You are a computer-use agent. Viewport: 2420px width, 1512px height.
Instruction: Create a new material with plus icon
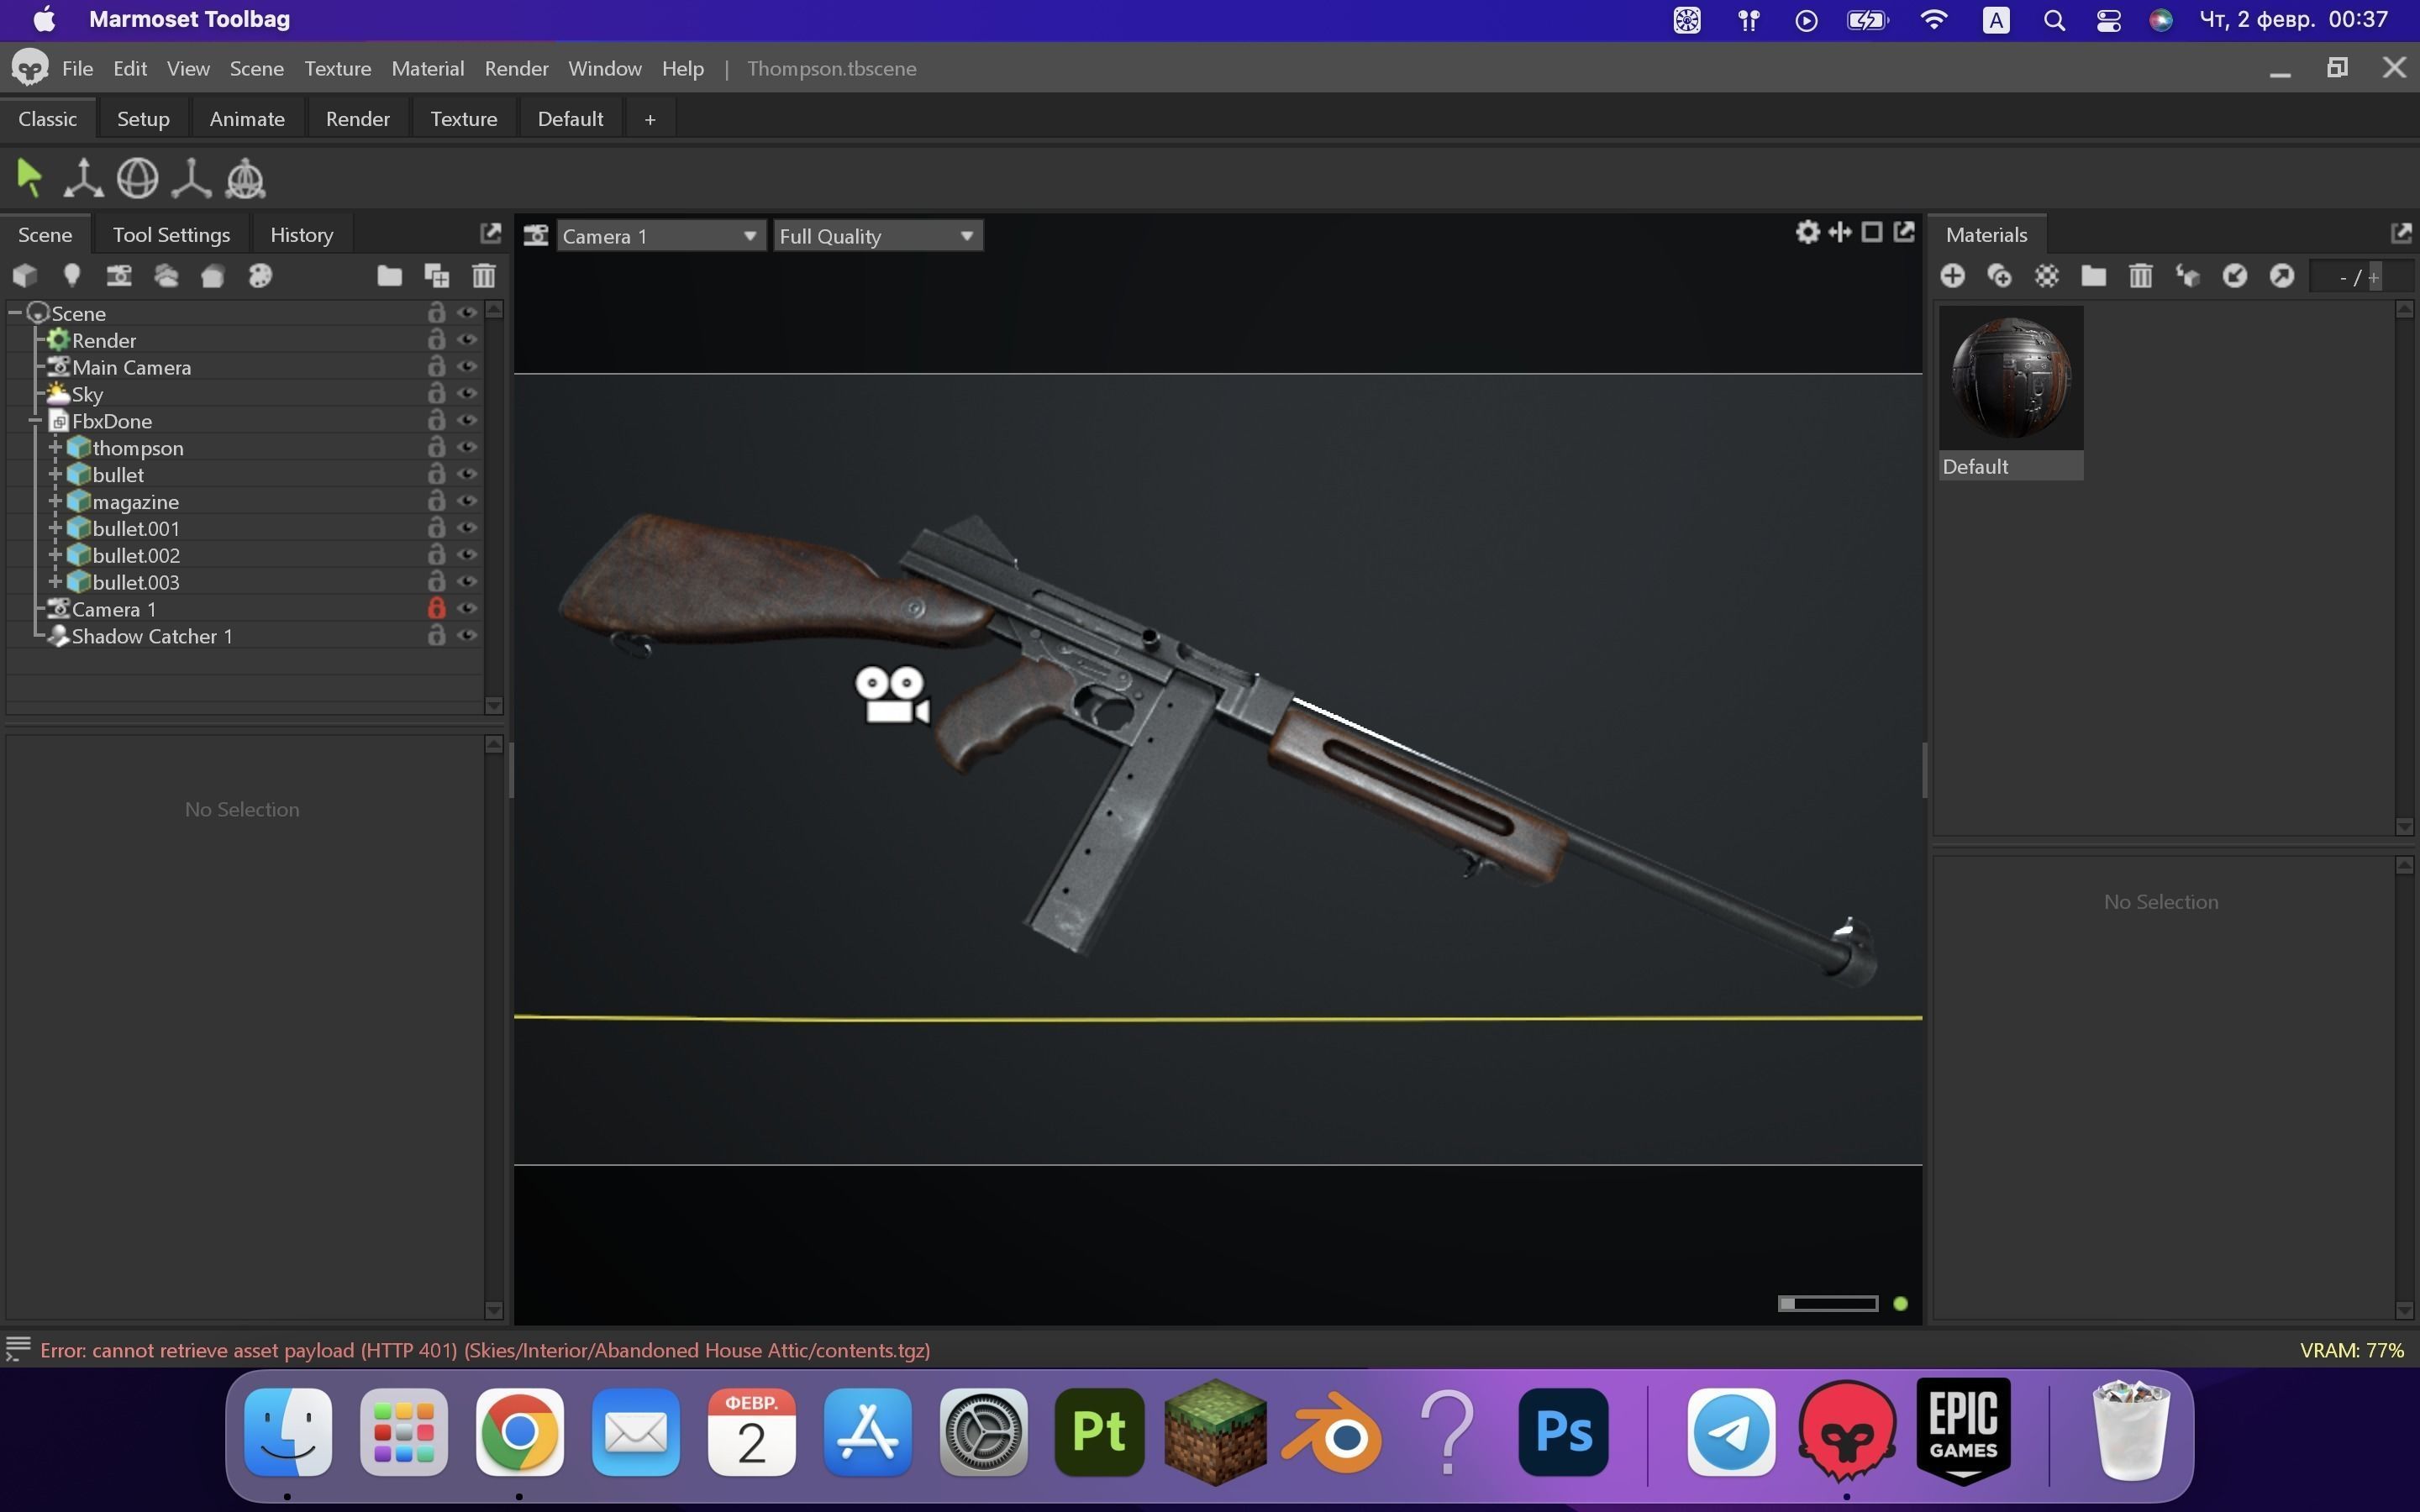point(1952,276)
